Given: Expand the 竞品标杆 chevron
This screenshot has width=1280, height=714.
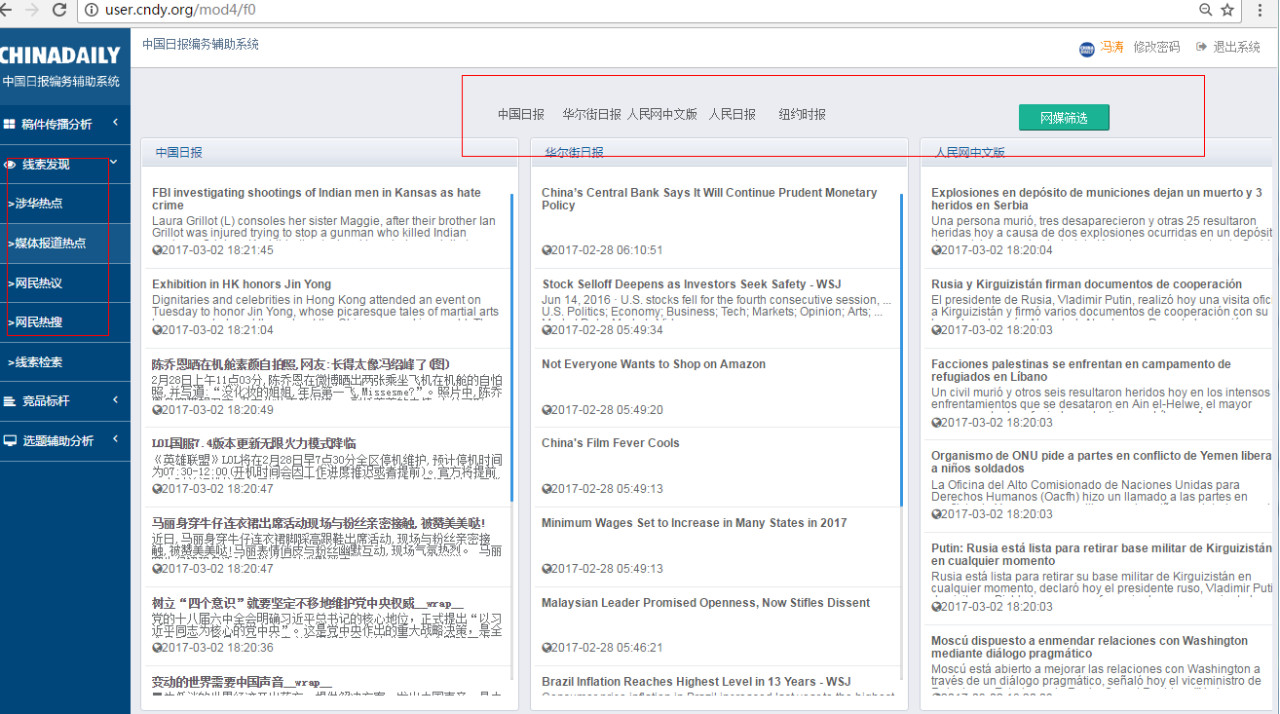Looking at the screenshot, I should [x=115, y=400].
